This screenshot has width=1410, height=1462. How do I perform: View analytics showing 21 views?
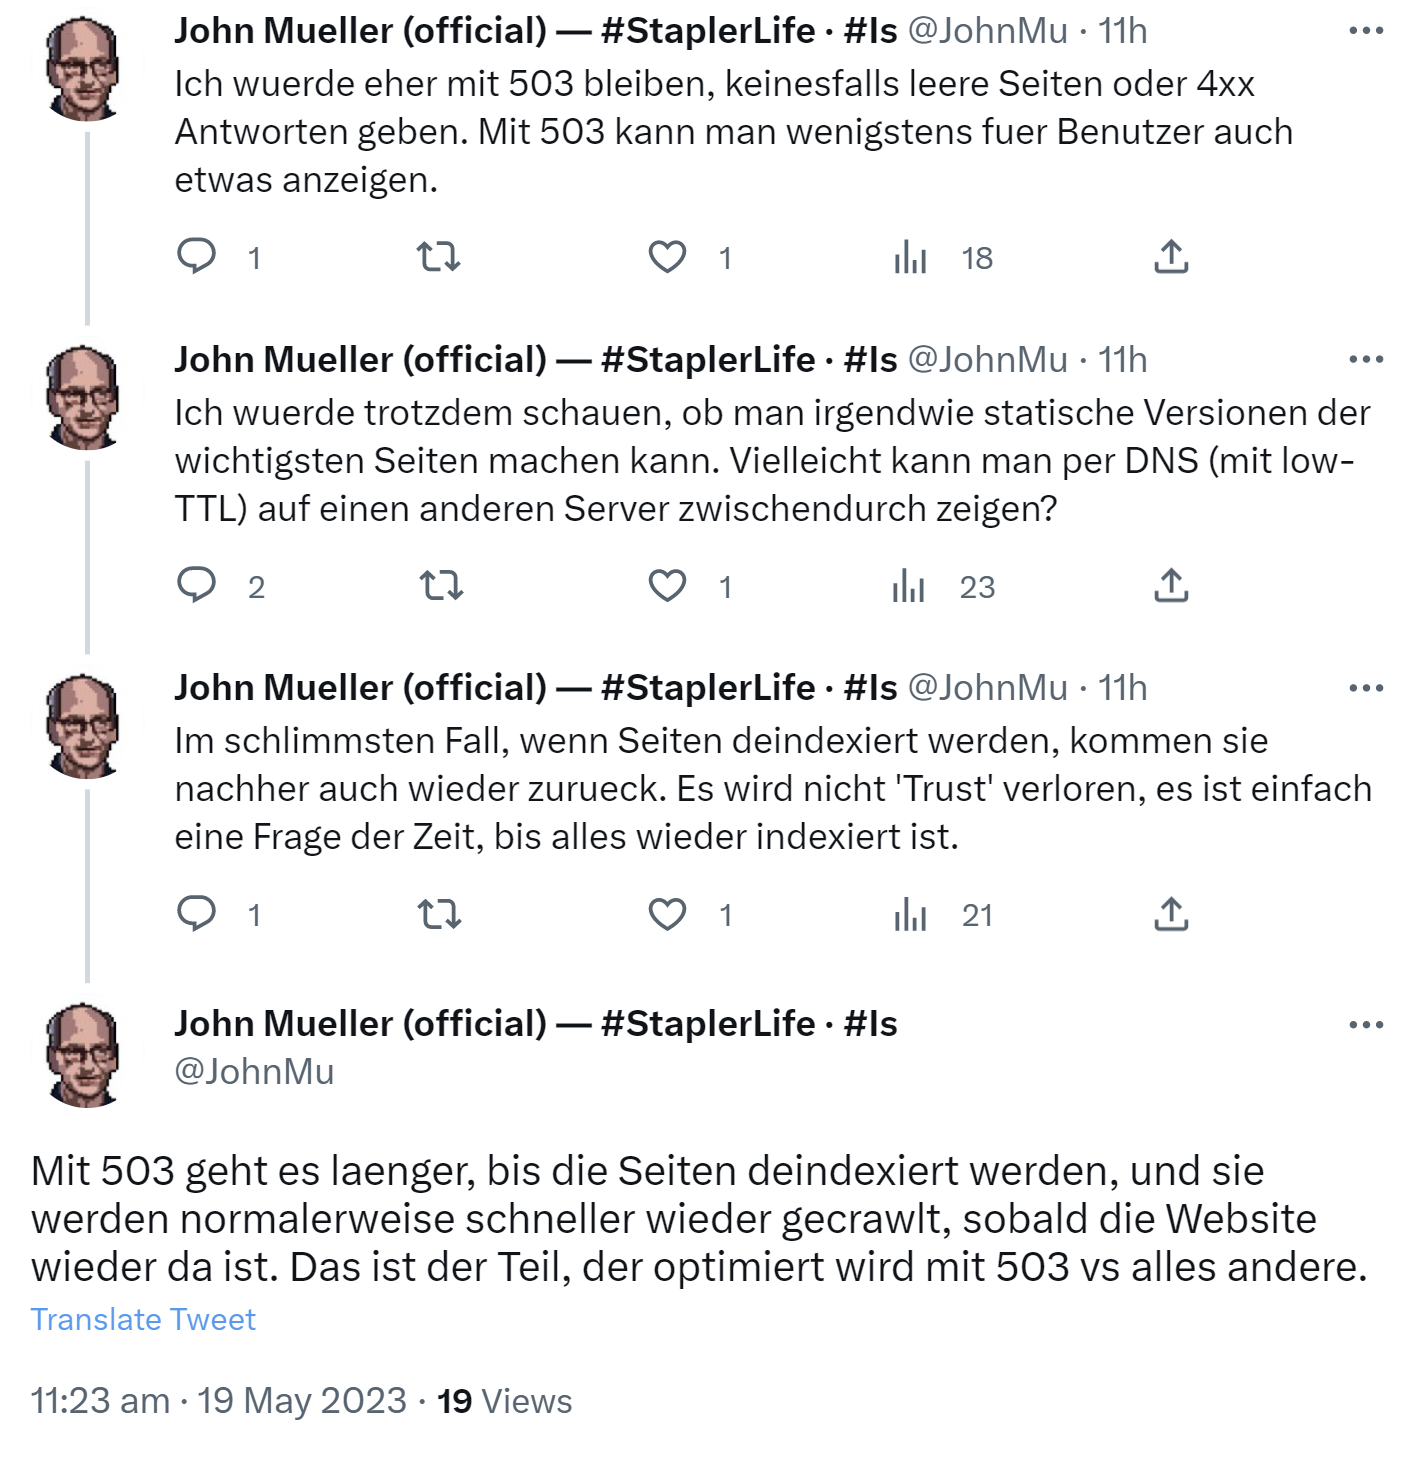pos(912,913)
